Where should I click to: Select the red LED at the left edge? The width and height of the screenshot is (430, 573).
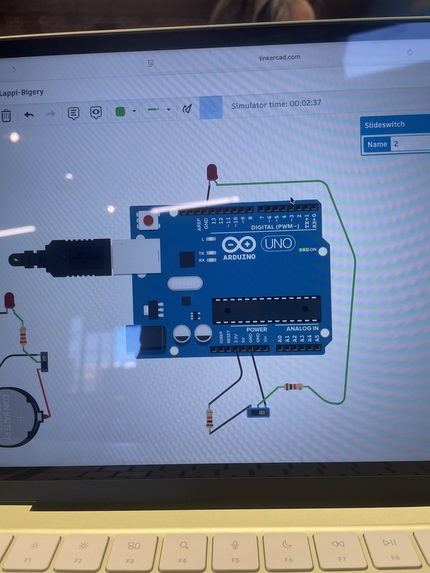pos(9,301)
